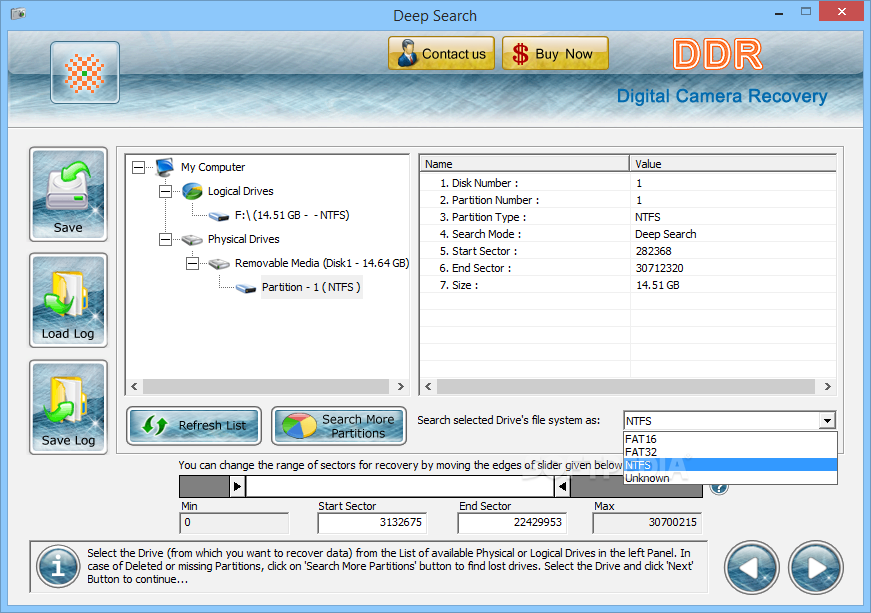The height and width of the screenshot is (613, 871).
Task: Collapse the Physical Drives node
Action: tap(166, 239)
